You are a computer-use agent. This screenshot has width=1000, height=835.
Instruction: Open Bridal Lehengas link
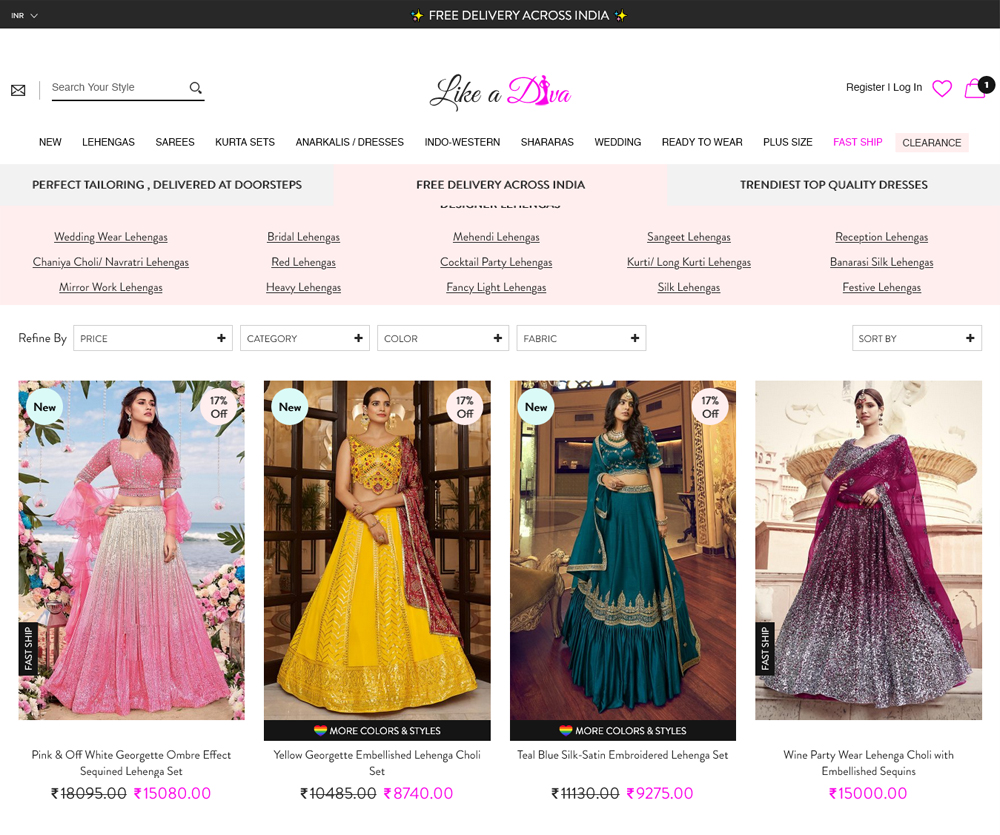pyautogui.click(x=304, y=237)
